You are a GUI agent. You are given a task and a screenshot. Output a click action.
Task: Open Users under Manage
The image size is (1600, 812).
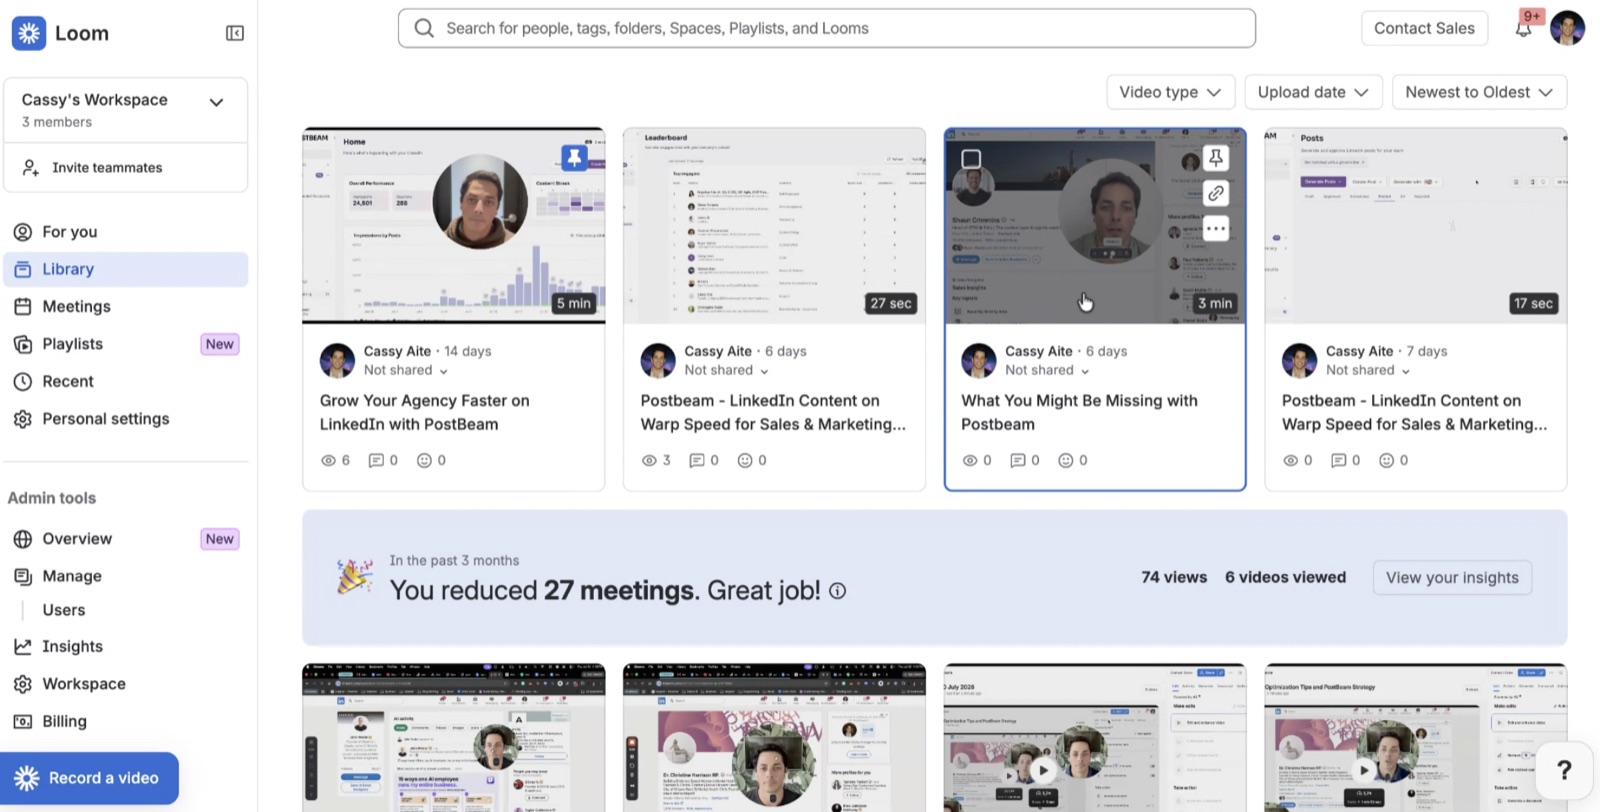(x=64, y=610)
